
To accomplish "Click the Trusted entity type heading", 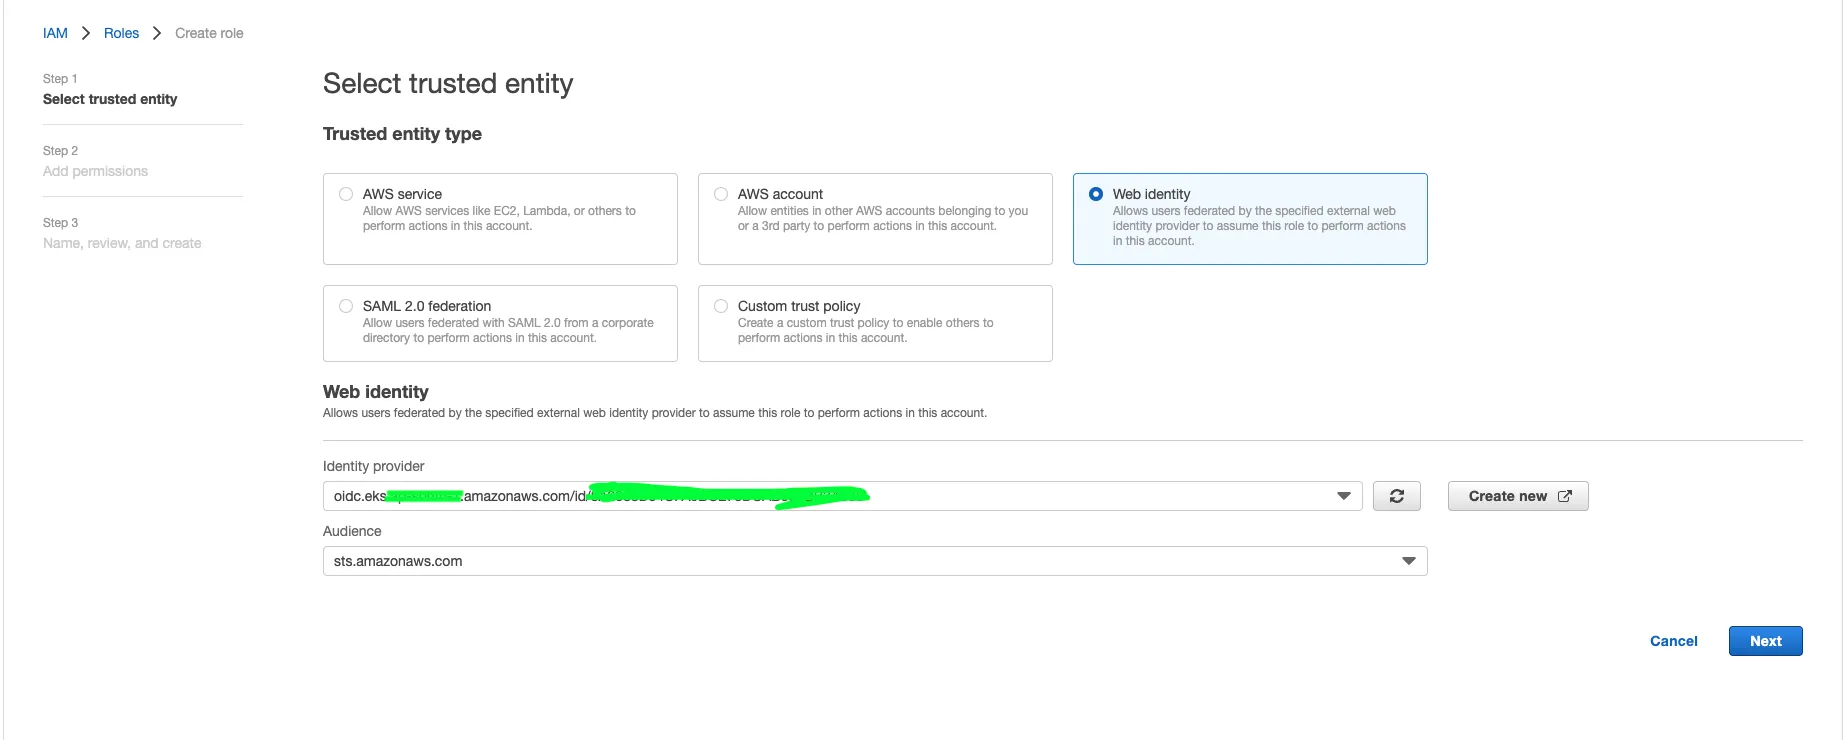I will coord(402,134).
